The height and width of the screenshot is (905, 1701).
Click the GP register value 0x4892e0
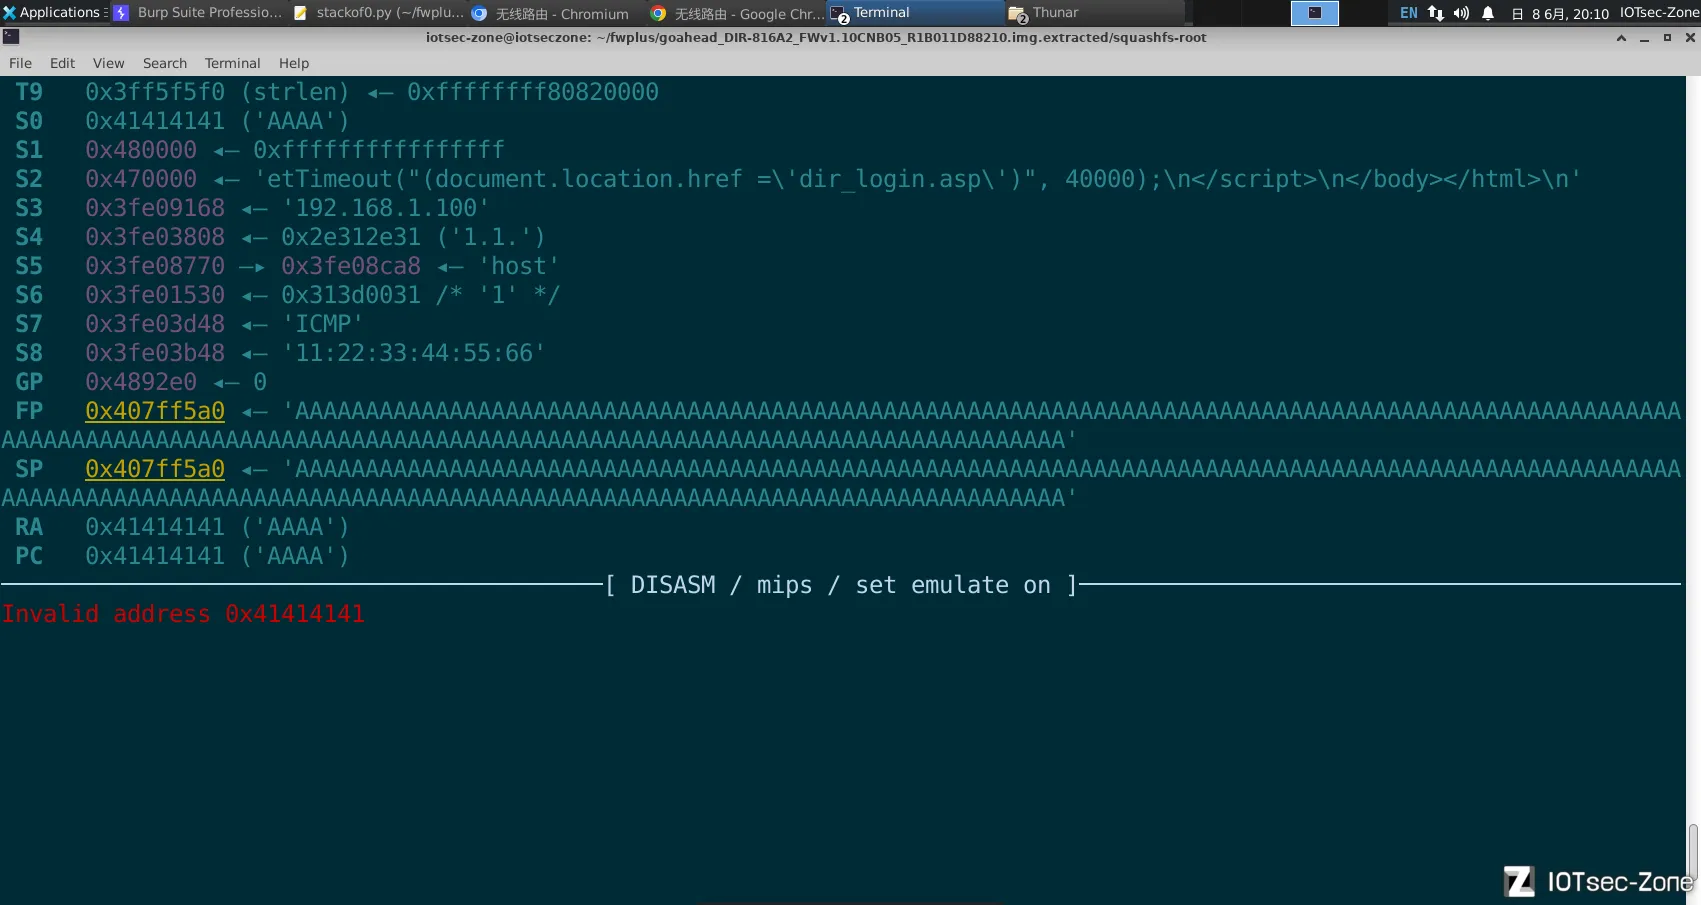coord(141,382)
